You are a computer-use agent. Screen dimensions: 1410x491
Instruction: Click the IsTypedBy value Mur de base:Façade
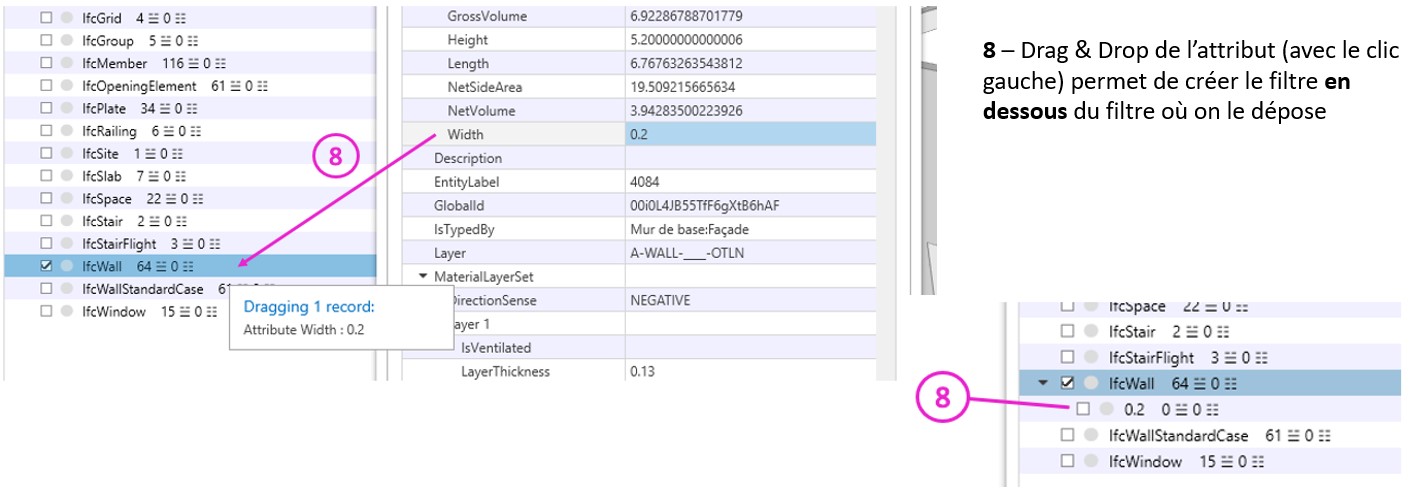click(x=689, y=229)
